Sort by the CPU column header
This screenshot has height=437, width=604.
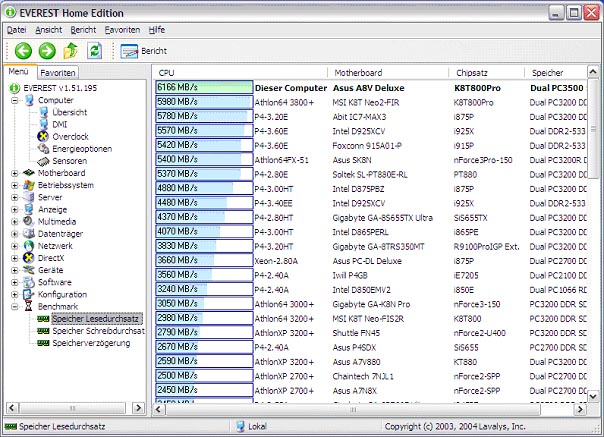pos(241,73)
